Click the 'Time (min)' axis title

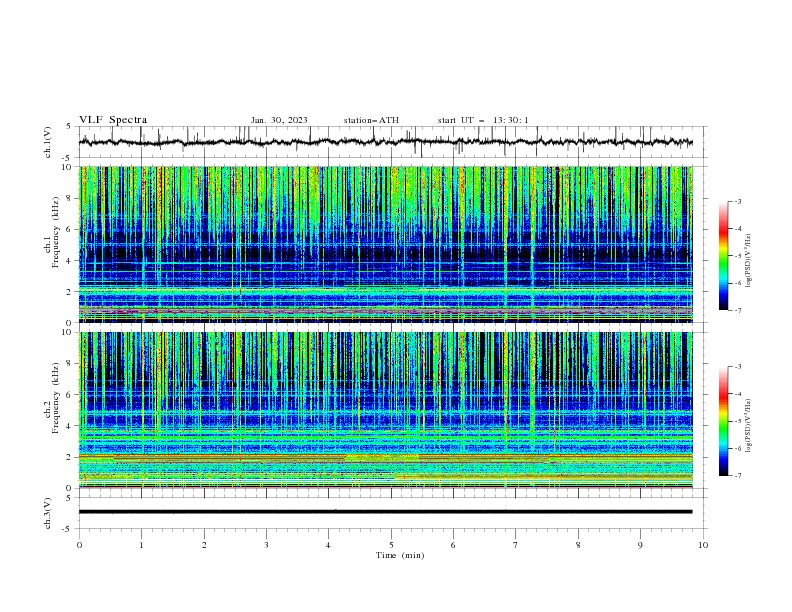400,555
